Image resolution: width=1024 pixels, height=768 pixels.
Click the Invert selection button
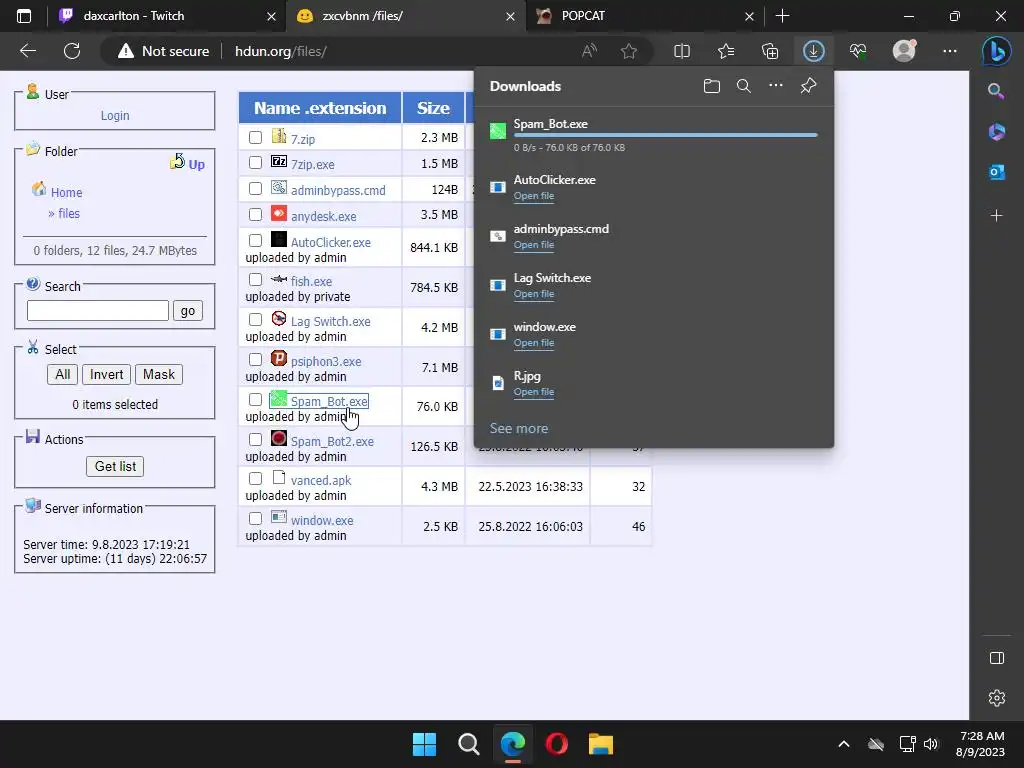pyautogui.click(x=106, y=374)
